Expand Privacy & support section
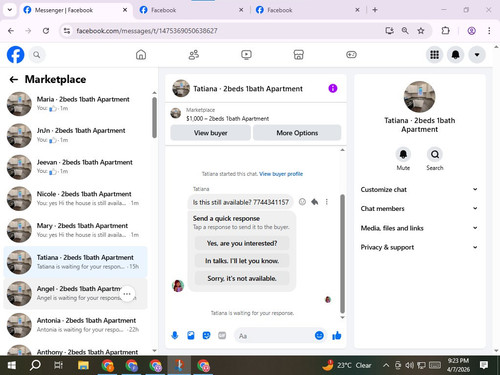500x375 pixels. pos(419,247)
